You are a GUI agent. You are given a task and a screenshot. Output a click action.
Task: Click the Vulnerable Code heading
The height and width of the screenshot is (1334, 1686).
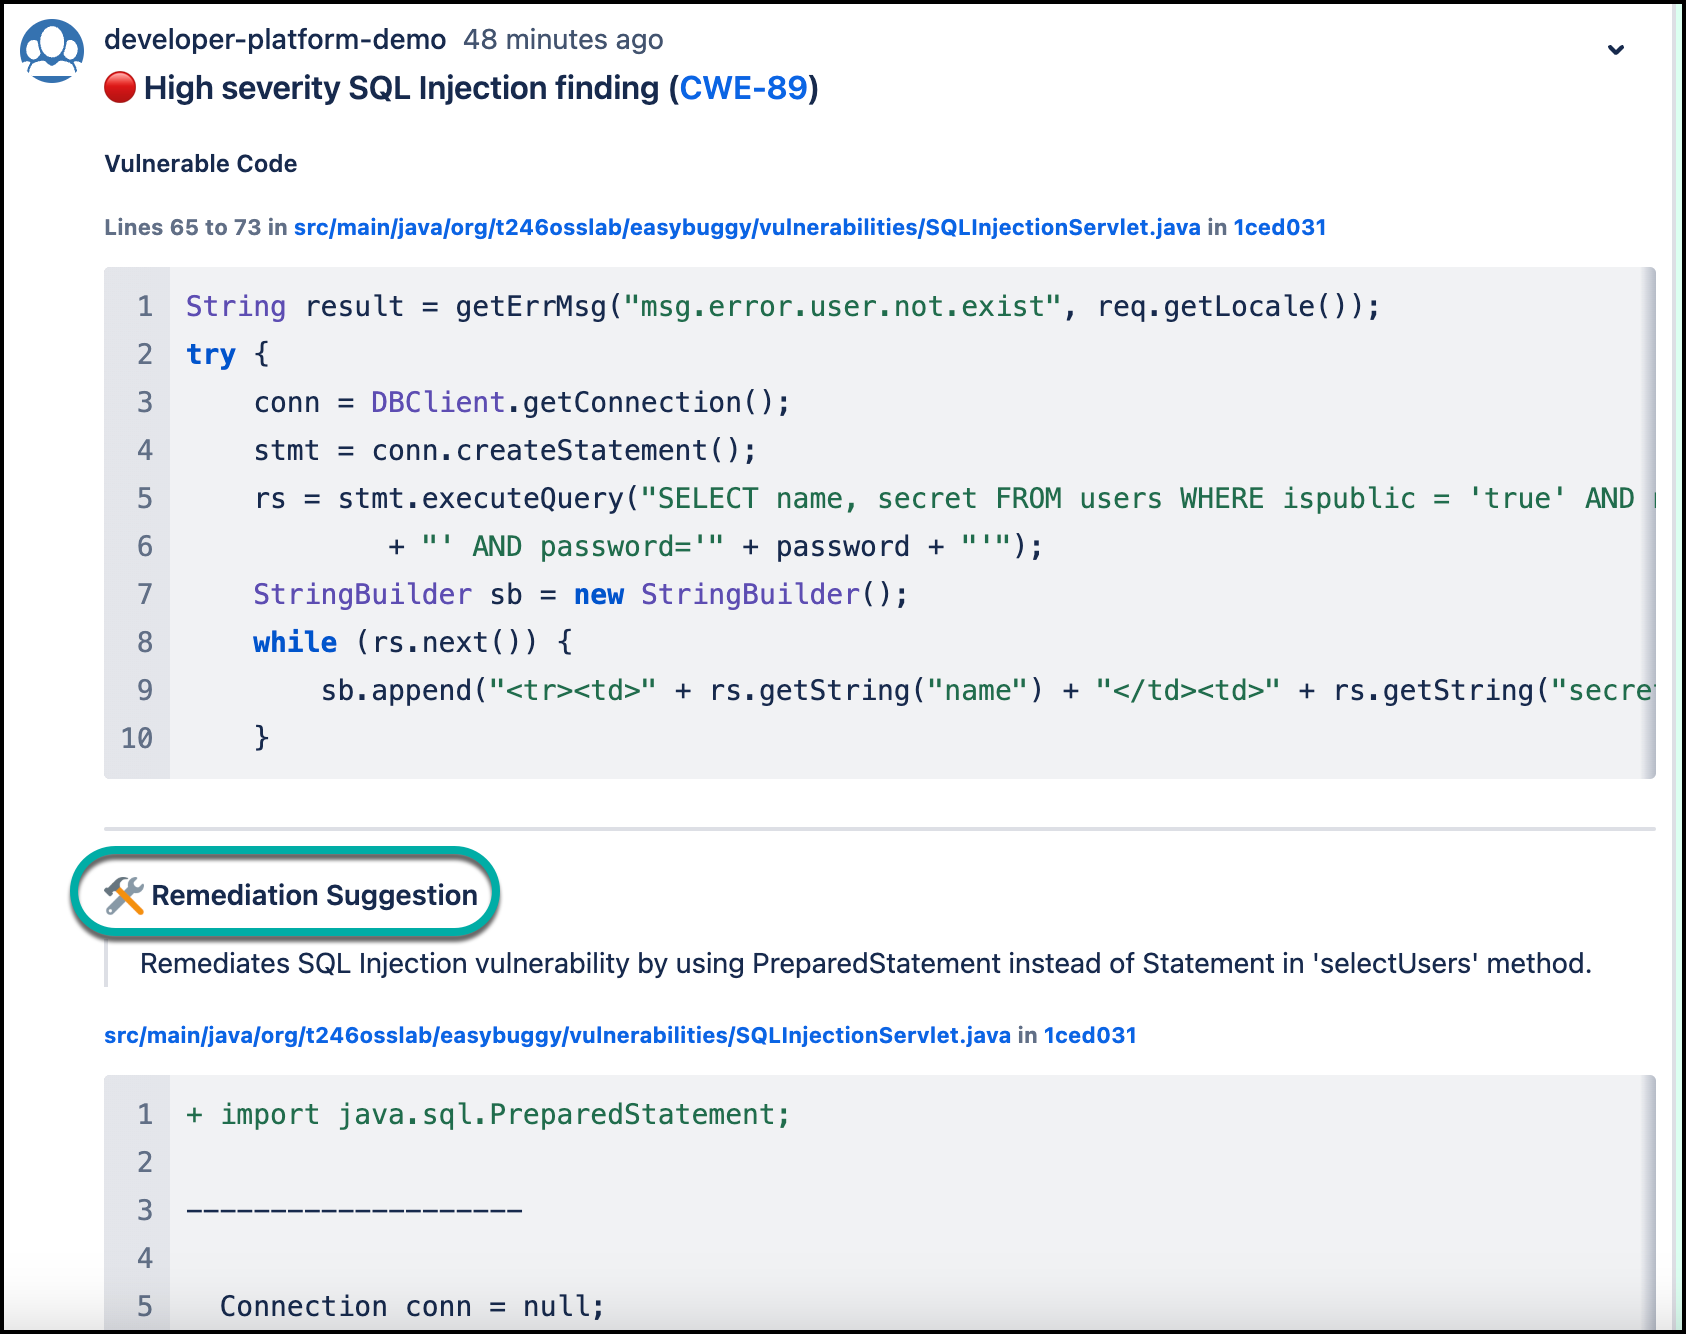tap(201, 164)
